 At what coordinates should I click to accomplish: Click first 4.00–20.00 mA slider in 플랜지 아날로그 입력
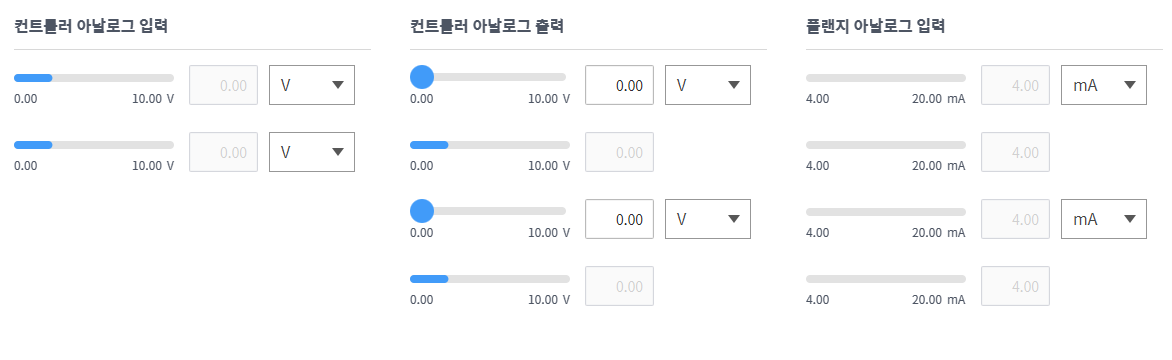(x=886, y=78)
